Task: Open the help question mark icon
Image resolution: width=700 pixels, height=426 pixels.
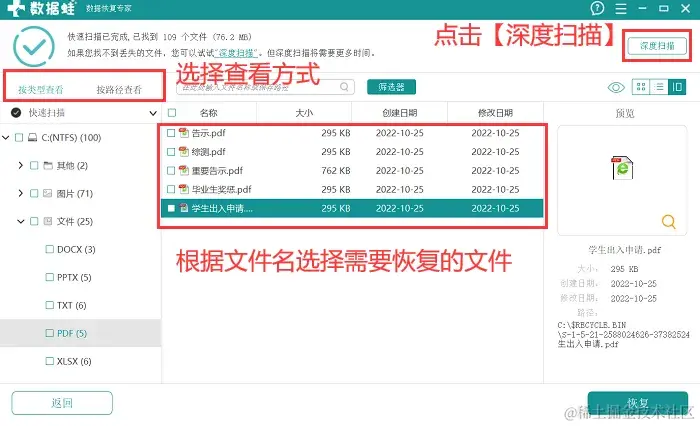Action: pos(597,8)
